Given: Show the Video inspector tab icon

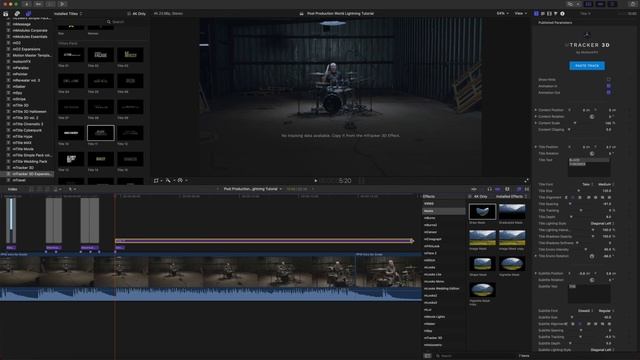Looking at the screenshot, I should tap(549, 13).
